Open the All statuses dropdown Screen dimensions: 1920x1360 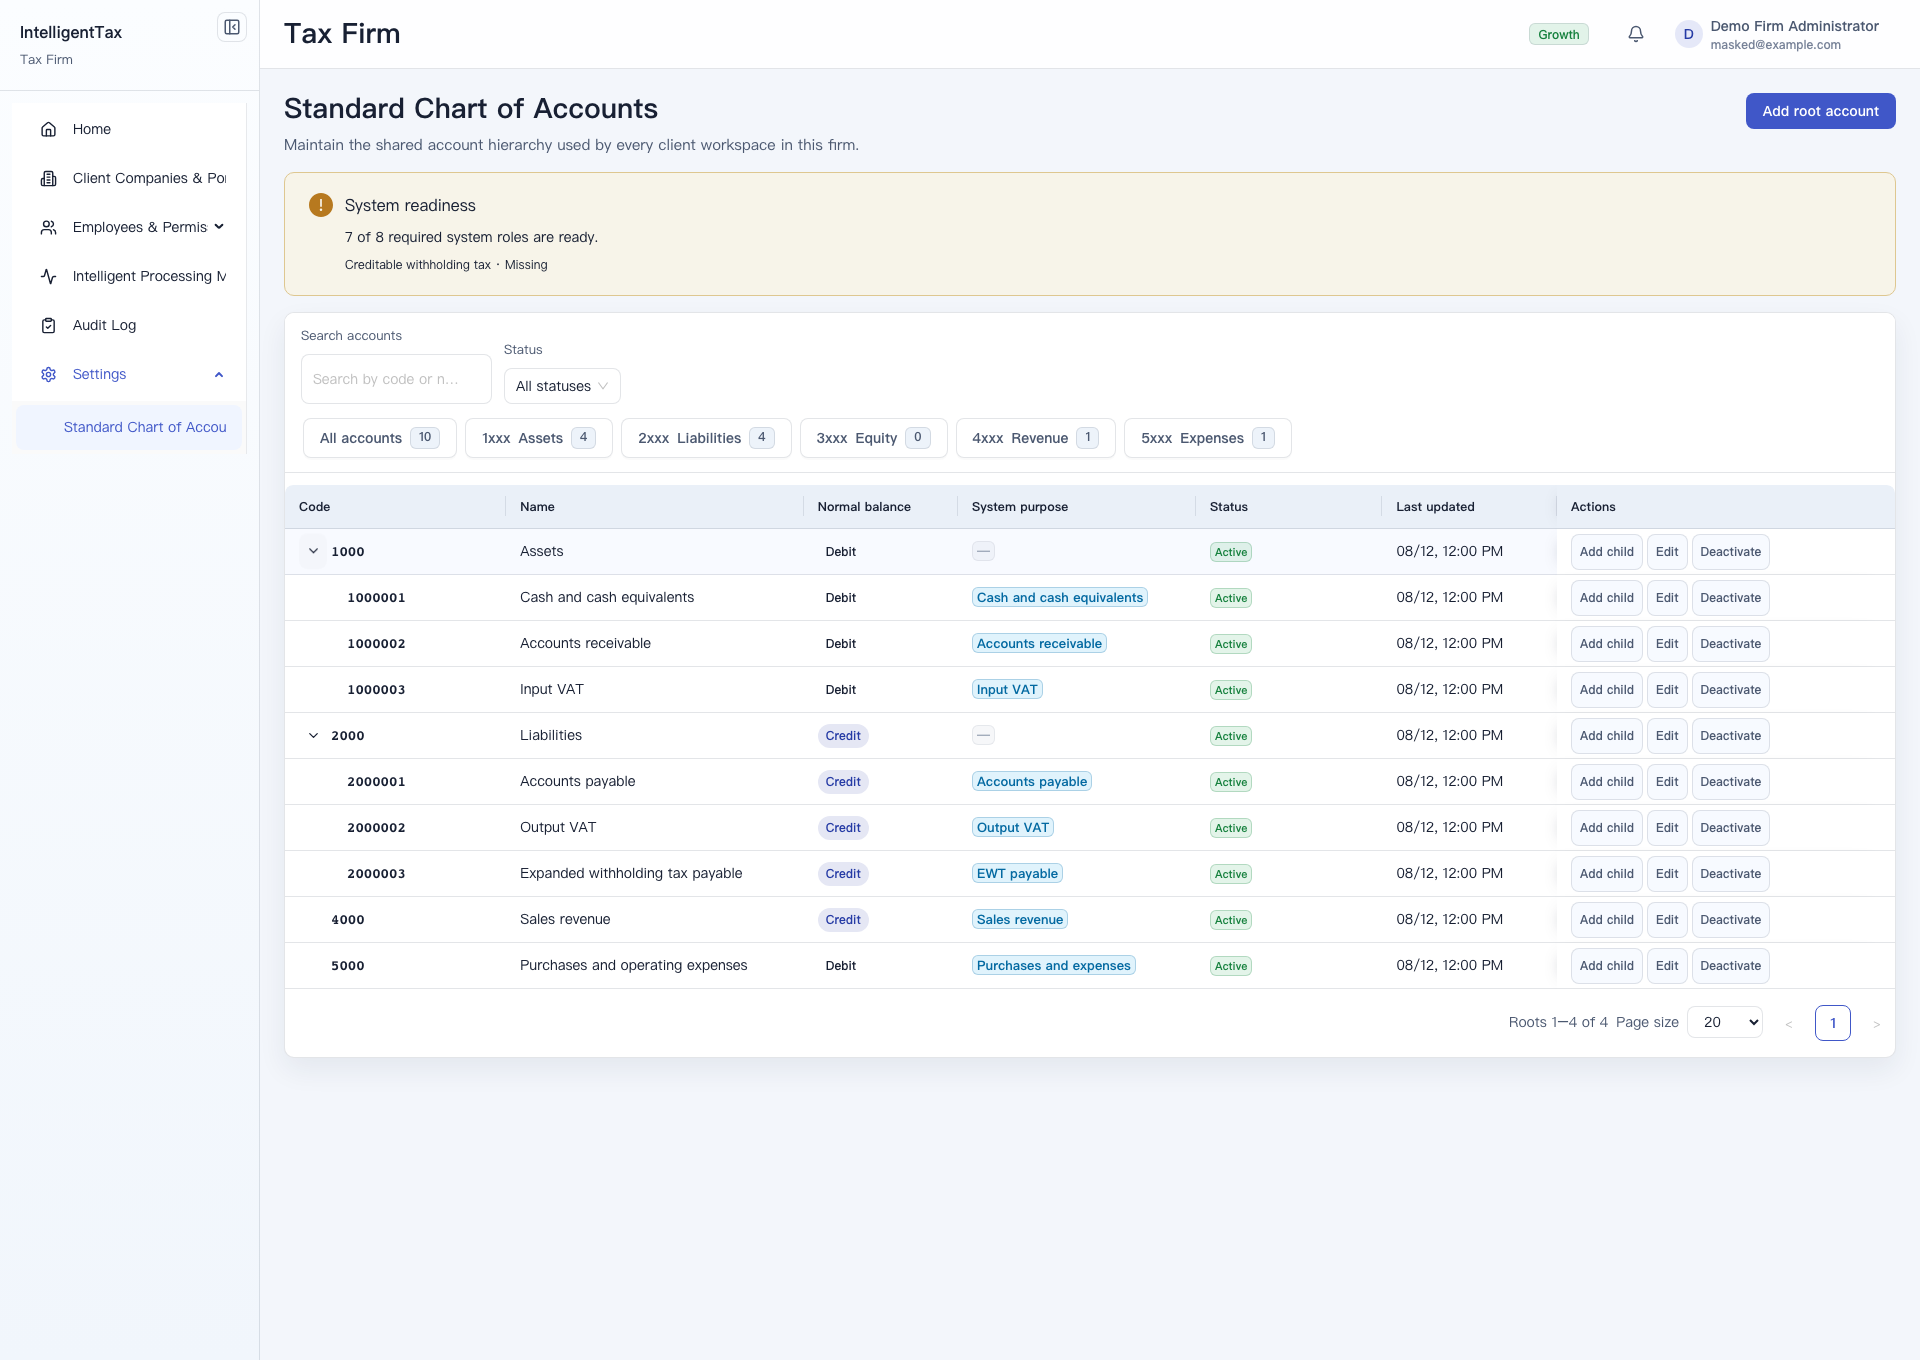pos(562,386)
